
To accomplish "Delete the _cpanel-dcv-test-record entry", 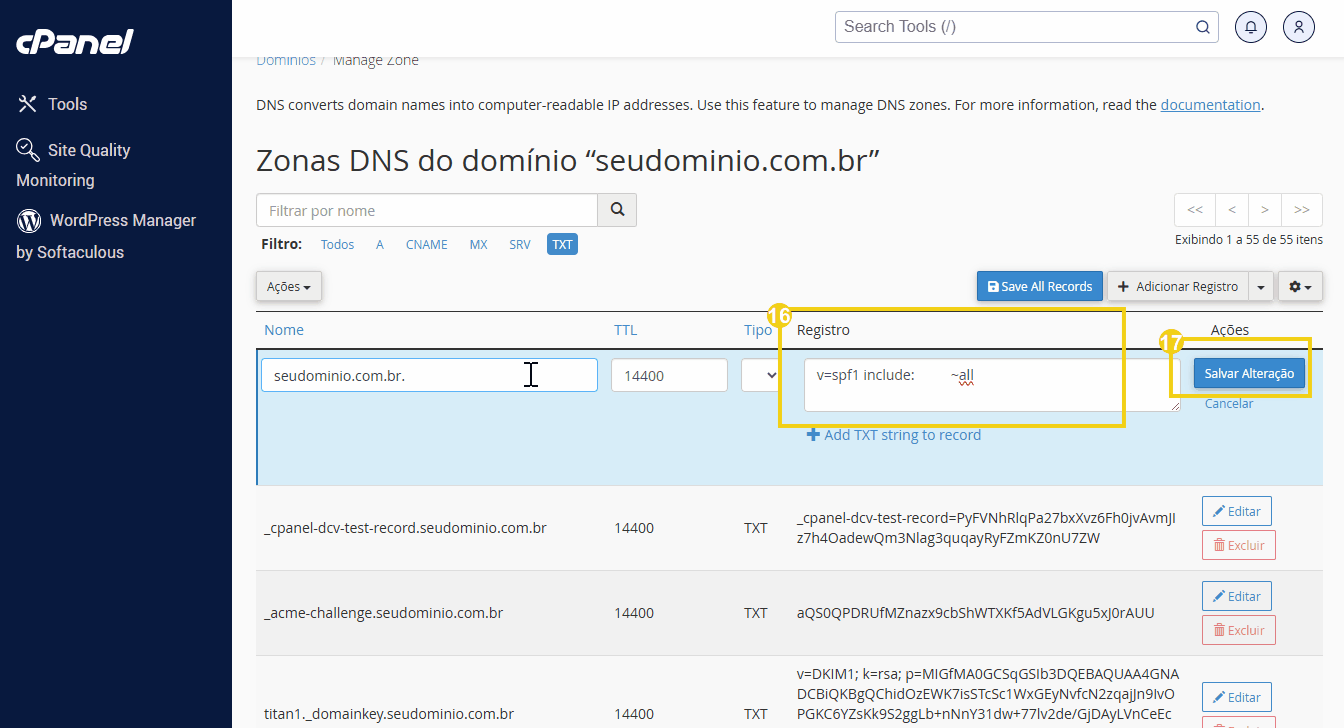I will click(x=1239, y=545).
